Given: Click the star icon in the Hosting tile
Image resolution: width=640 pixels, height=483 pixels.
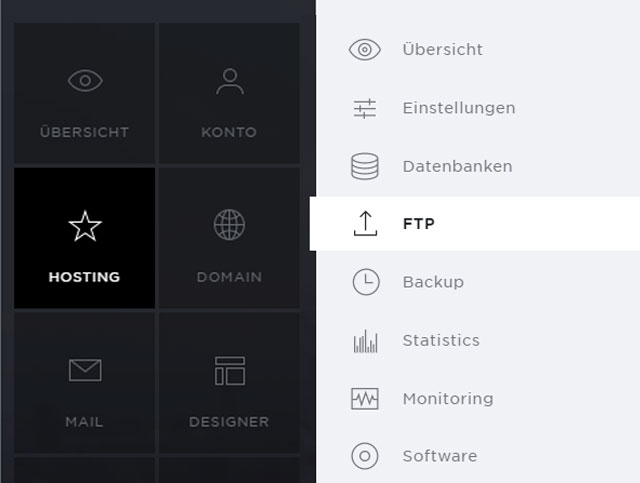Looking at the screenshot, I should point(85,226).
